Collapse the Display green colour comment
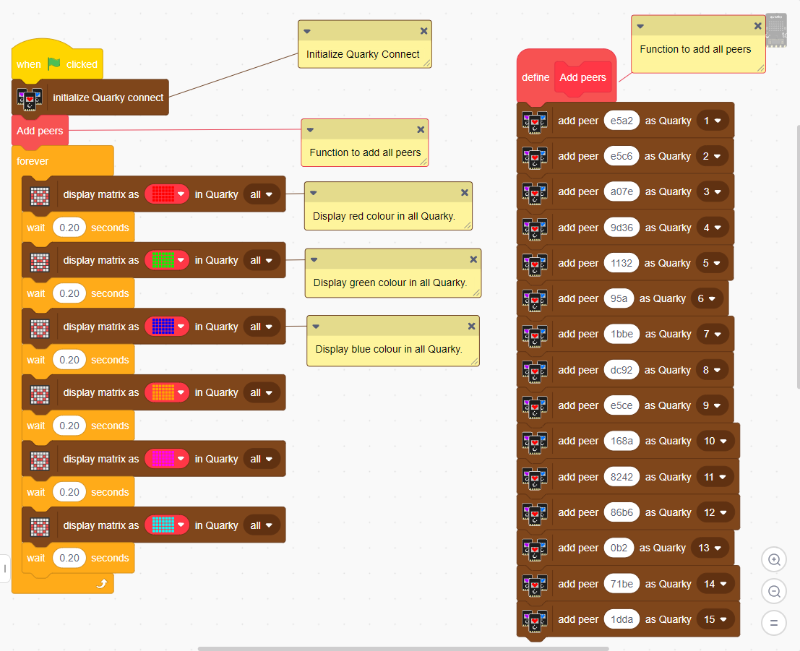The height and width of the screenshot is (651, 800). (x=314, y=260)
